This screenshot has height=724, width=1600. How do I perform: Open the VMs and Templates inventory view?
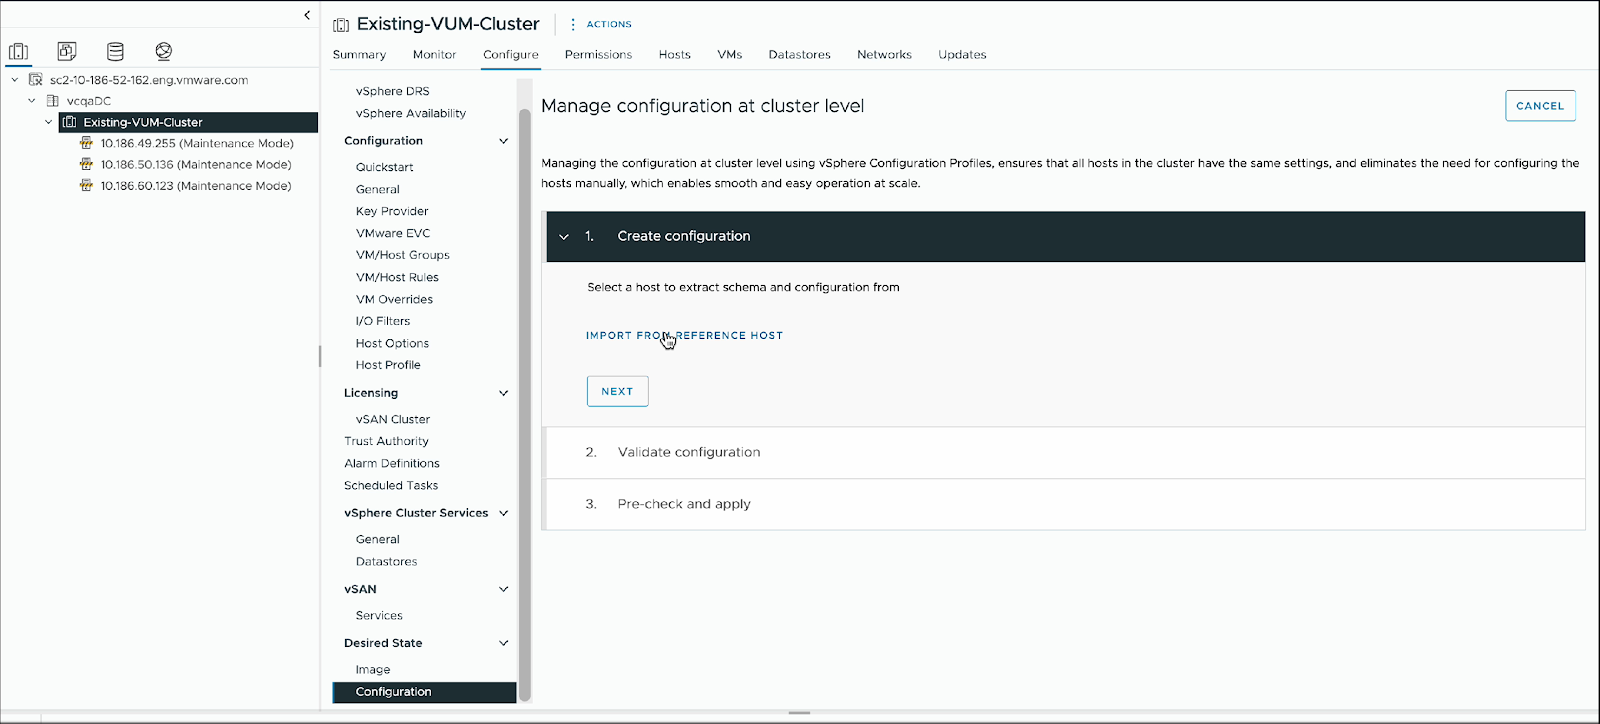tap(67, 51)
